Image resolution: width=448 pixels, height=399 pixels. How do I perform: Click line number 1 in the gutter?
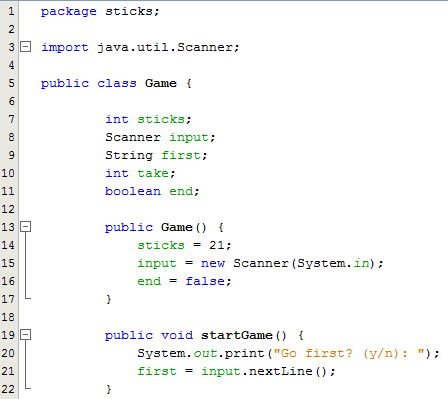click(11, 11)
